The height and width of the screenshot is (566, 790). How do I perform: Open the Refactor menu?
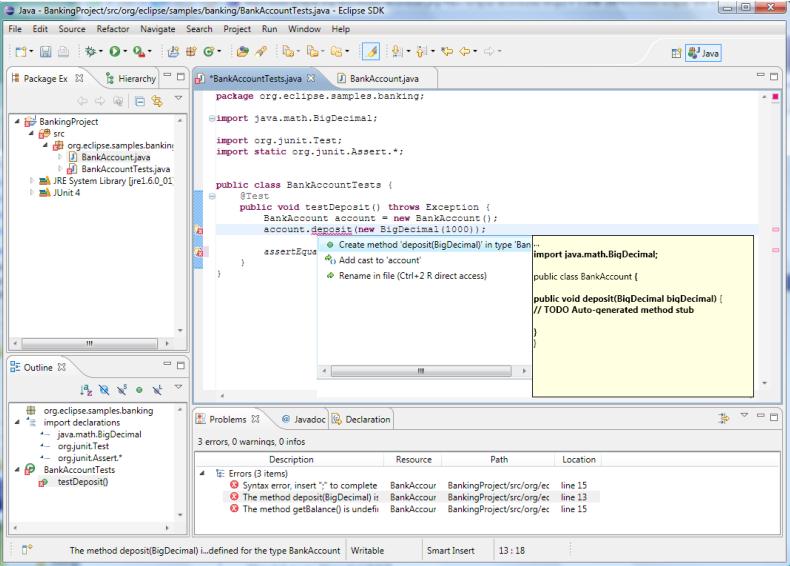pyautogui.click(x=113, y=29)
